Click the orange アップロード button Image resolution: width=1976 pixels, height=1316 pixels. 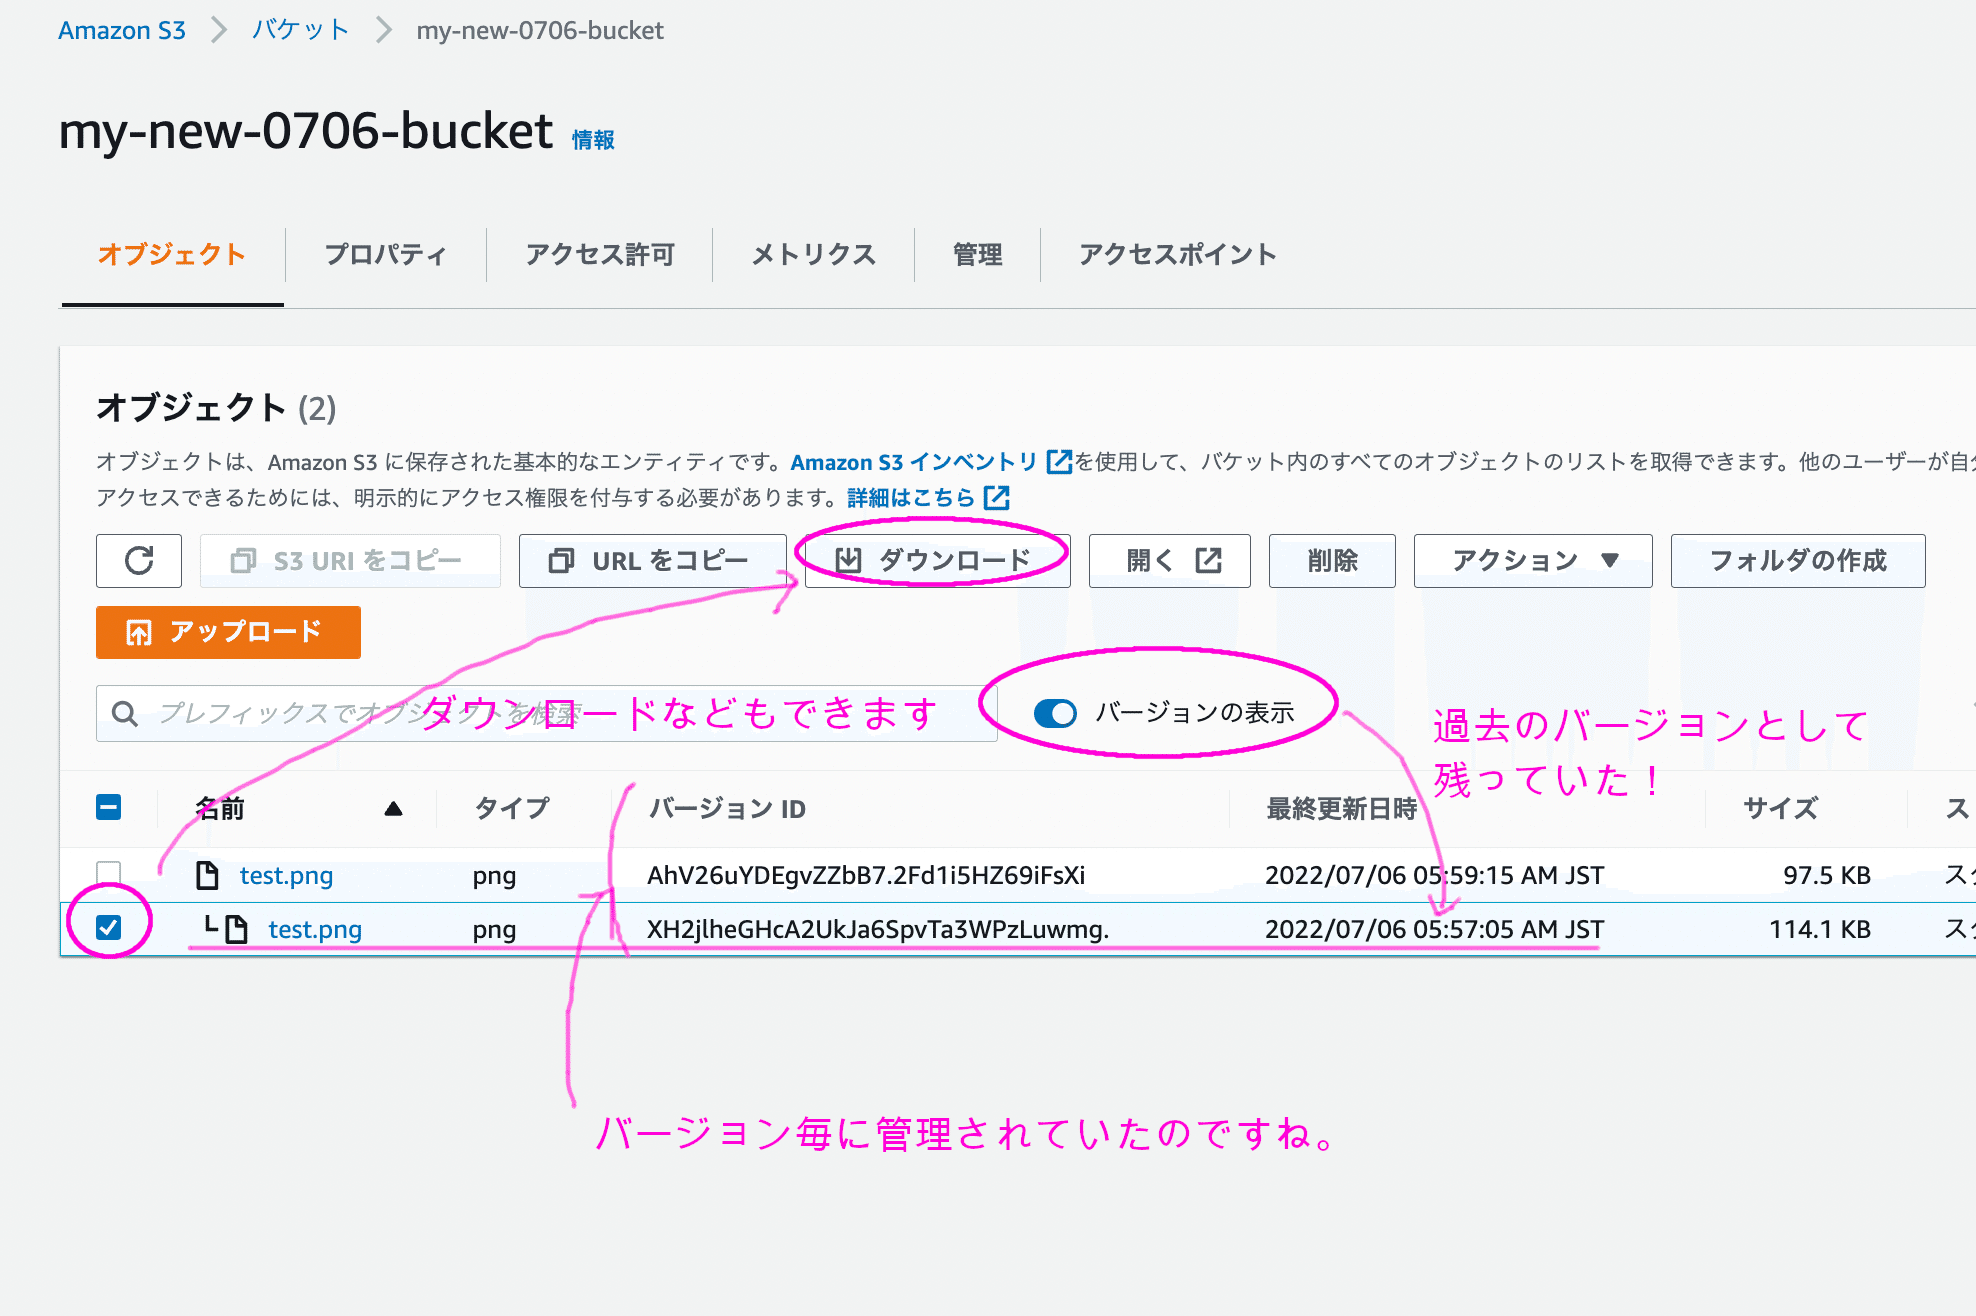[x=228, y=632]
